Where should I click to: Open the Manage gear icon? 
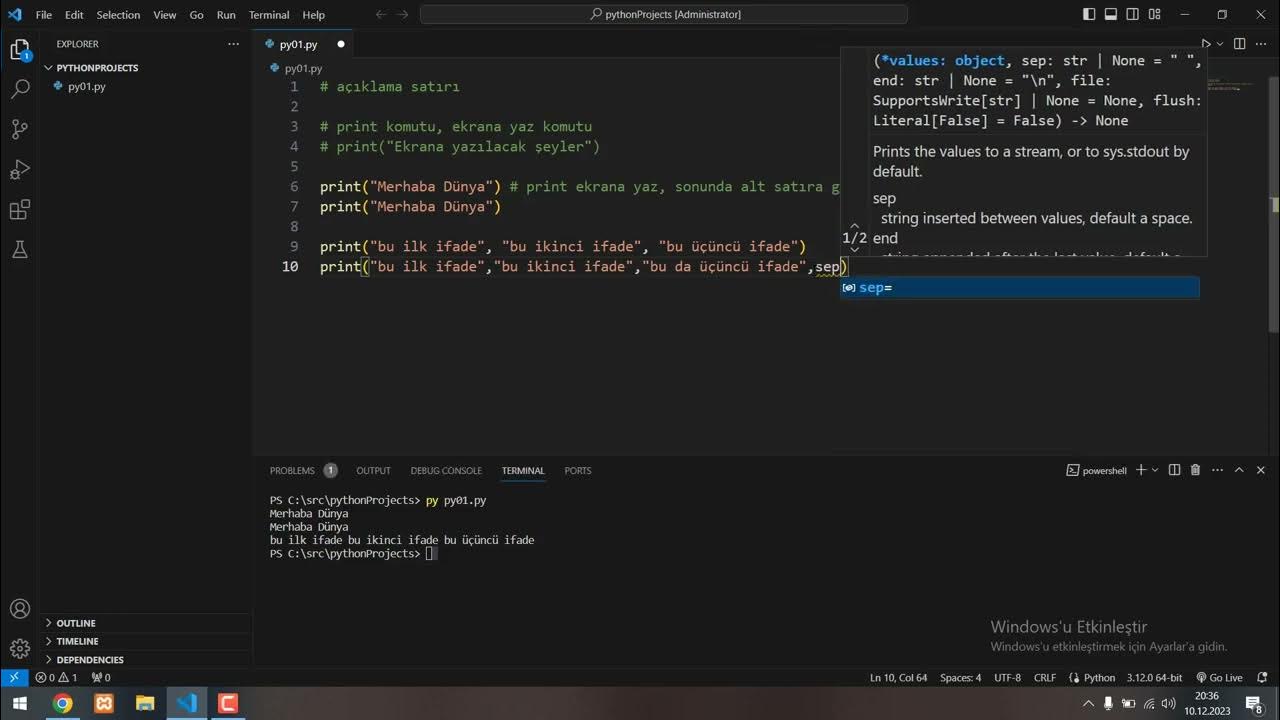pos(20,649)
